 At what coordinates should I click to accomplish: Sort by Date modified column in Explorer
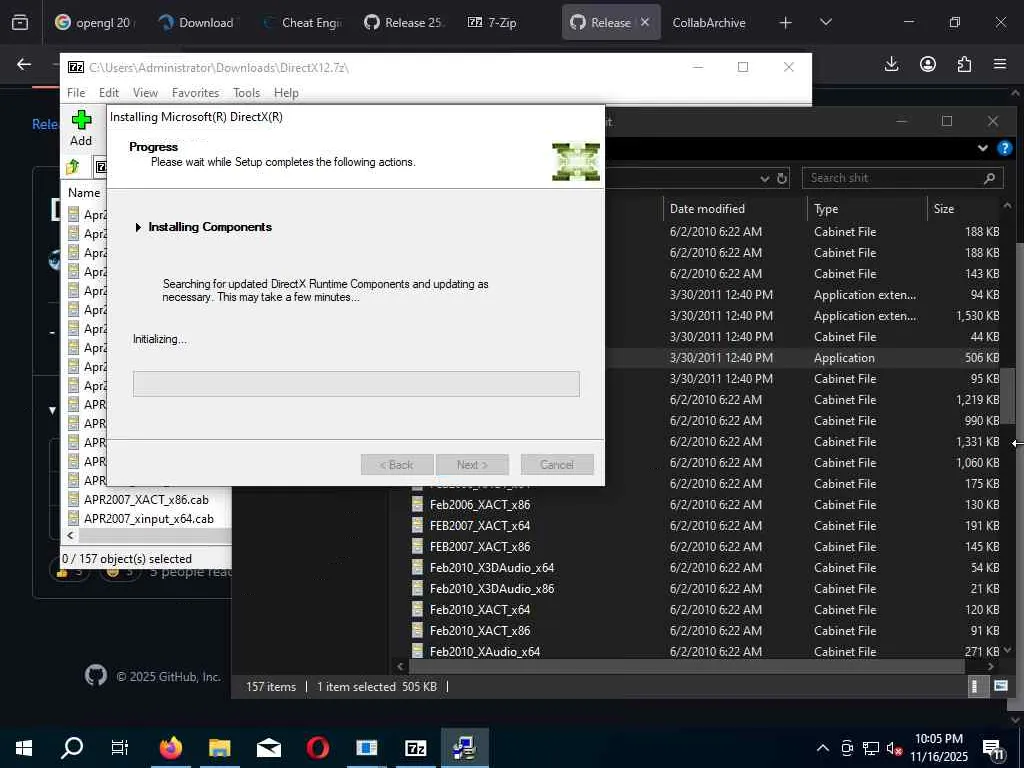[x=707, y=209]
